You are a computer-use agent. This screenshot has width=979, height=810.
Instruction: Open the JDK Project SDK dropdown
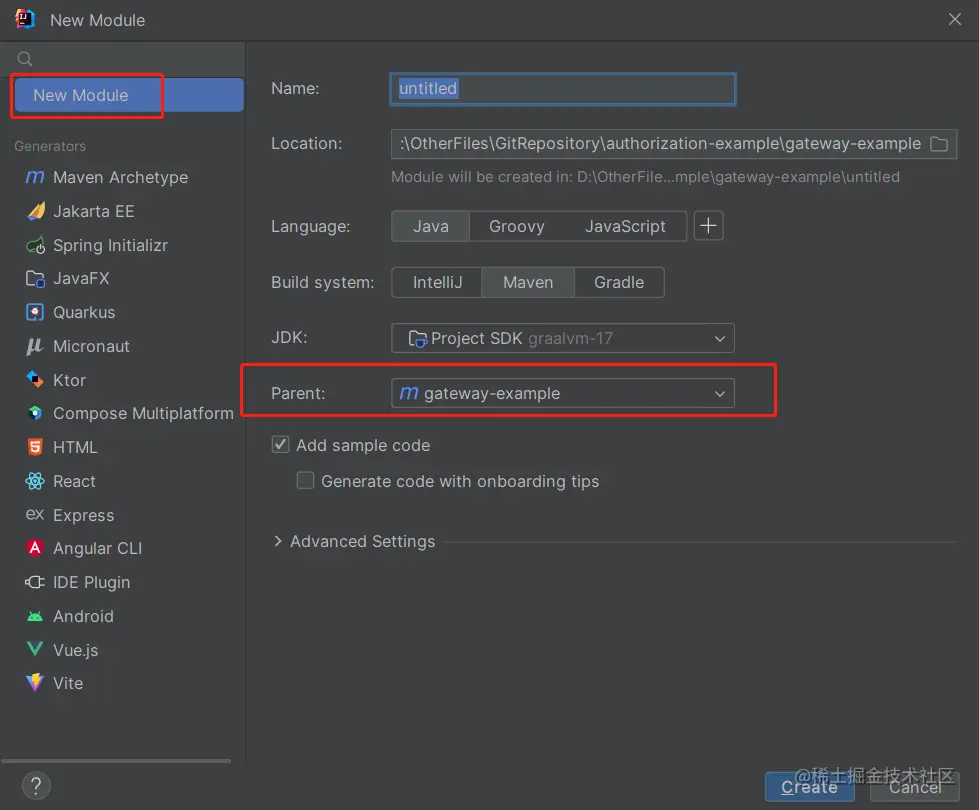[563, 338]
